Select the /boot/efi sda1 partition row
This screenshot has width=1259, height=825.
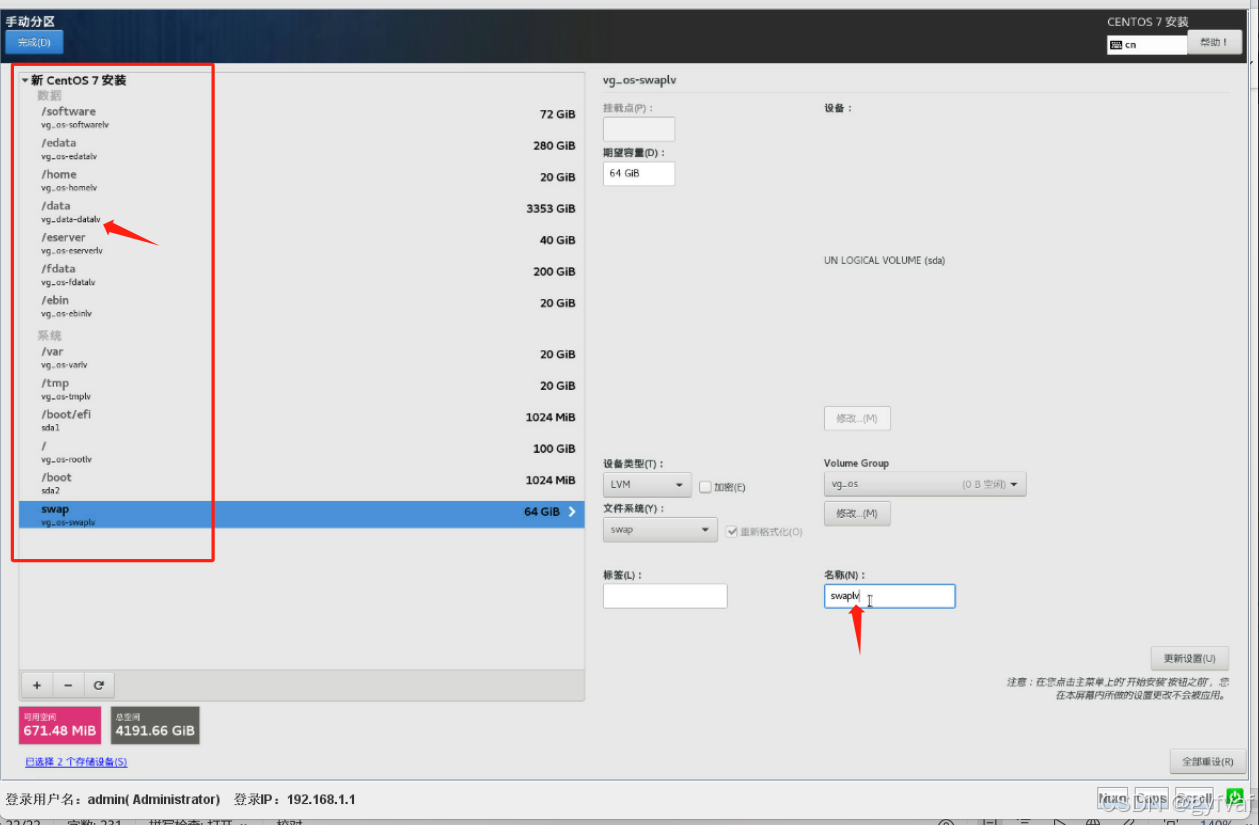[x=301, y=420]
